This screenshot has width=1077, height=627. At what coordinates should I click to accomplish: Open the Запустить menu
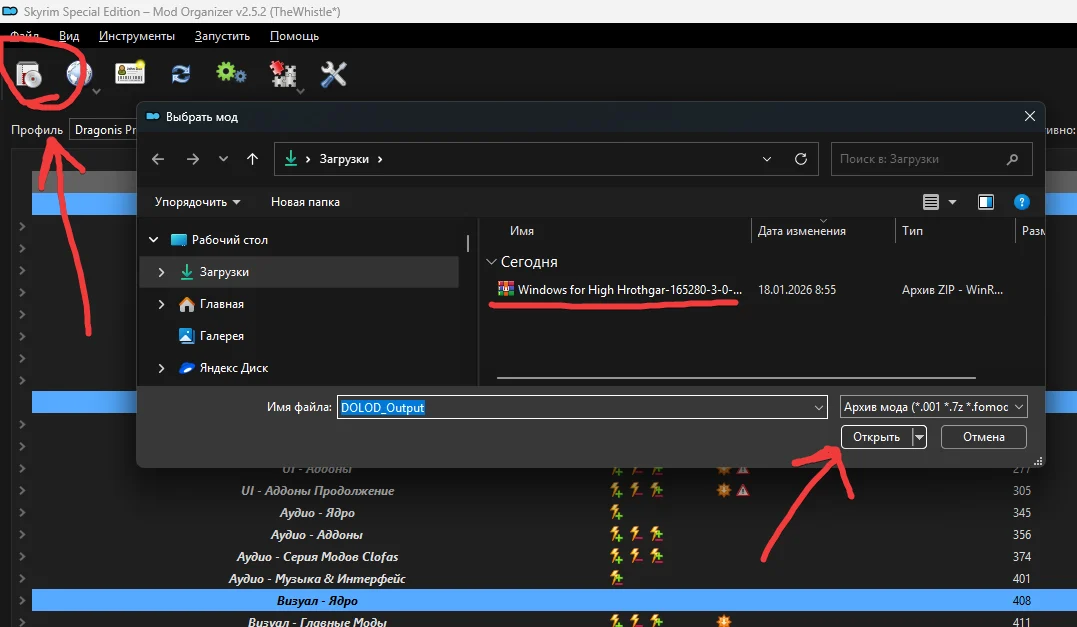click(222, 36)
